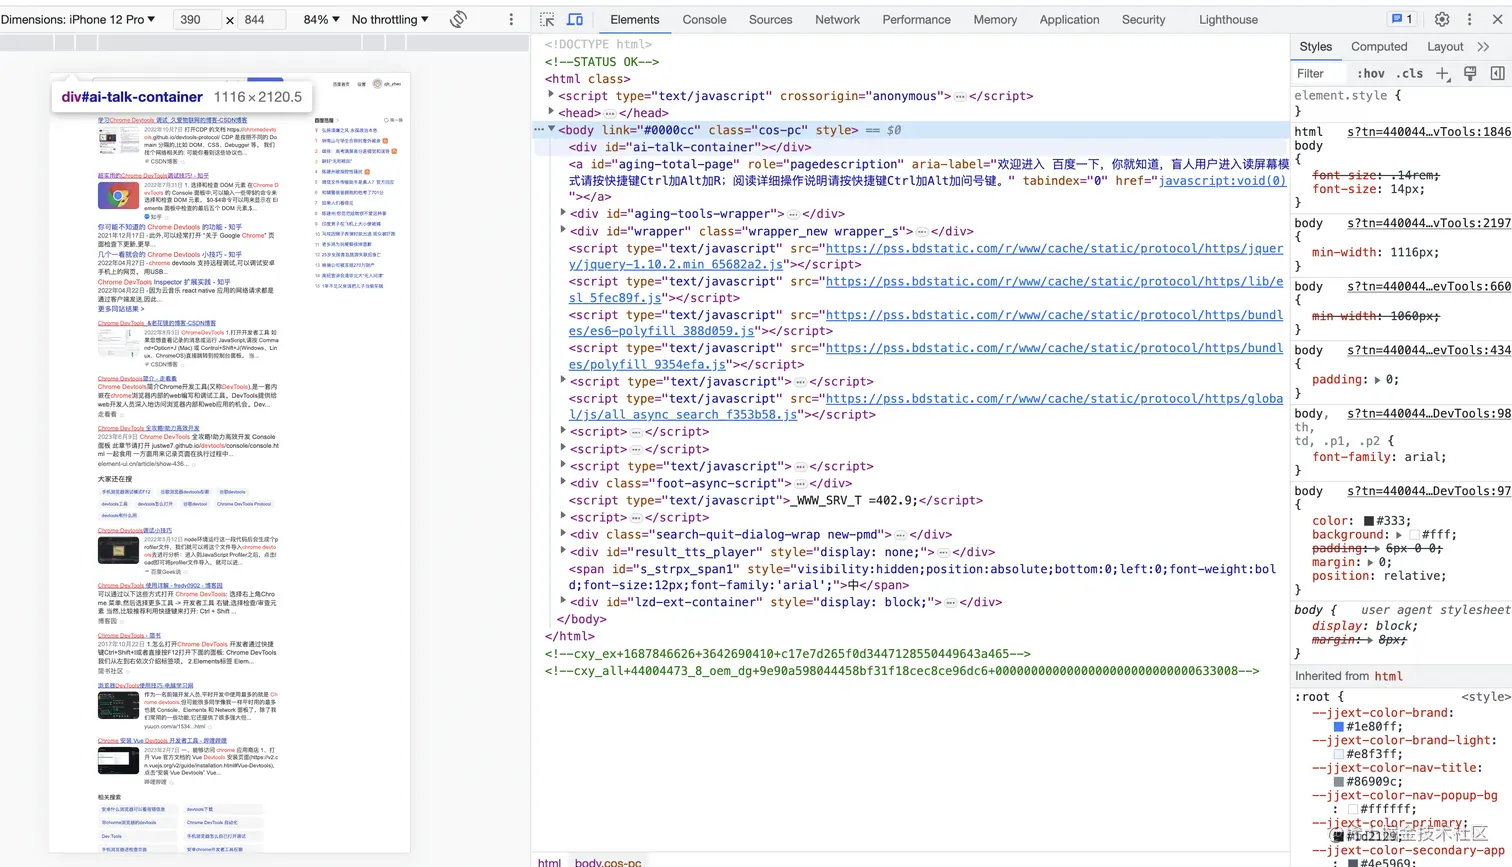
Task: Open the all_async_search_f353b58.js link
Action: pyautogui.click(x=926, y=406)
